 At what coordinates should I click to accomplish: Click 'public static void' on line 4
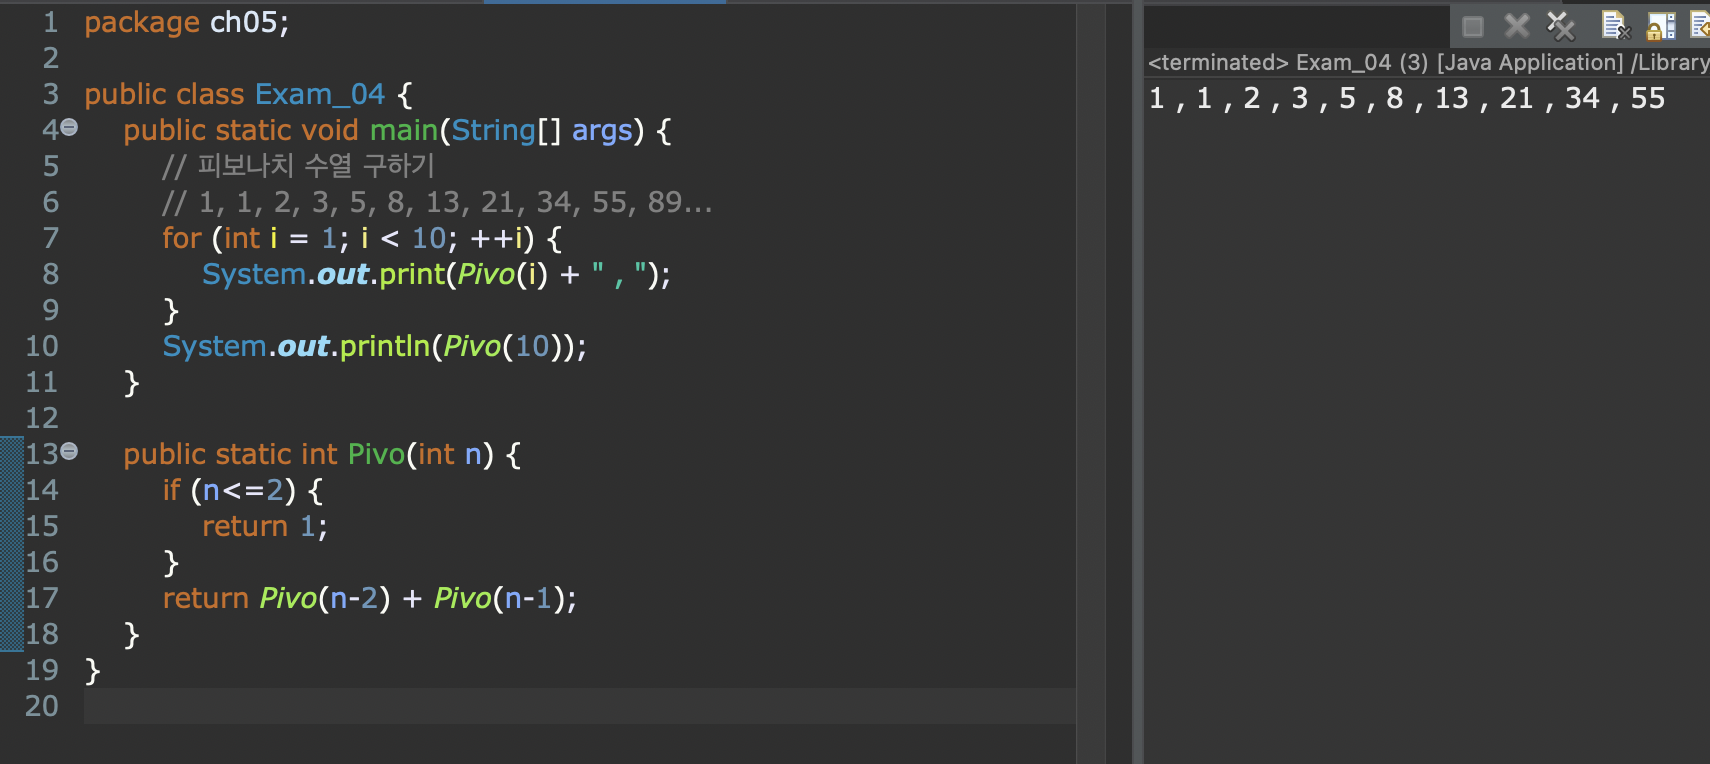(x=241, y=130)
